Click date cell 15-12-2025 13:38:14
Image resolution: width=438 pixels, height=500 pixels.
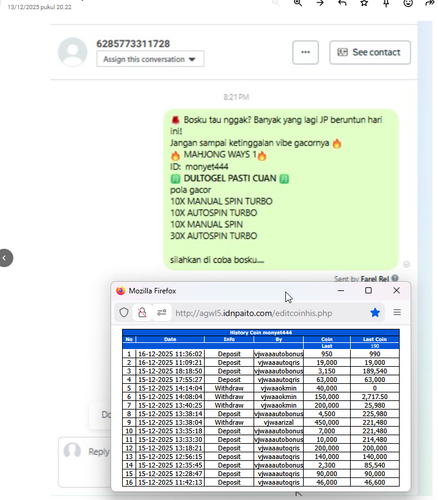coord(170,414)
